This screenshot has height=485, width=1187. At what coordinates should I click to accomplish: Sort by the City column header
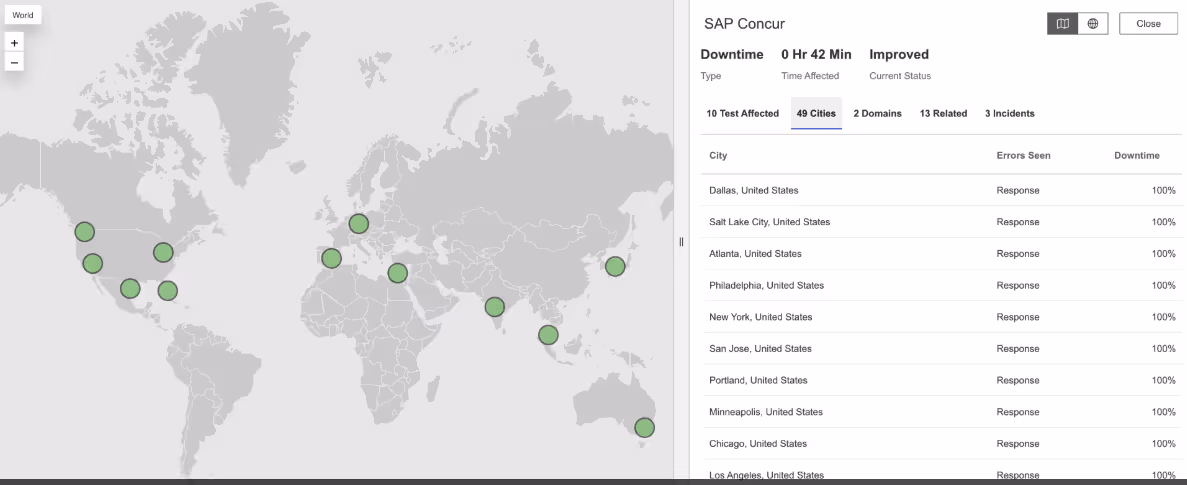[x=718, y=155]
